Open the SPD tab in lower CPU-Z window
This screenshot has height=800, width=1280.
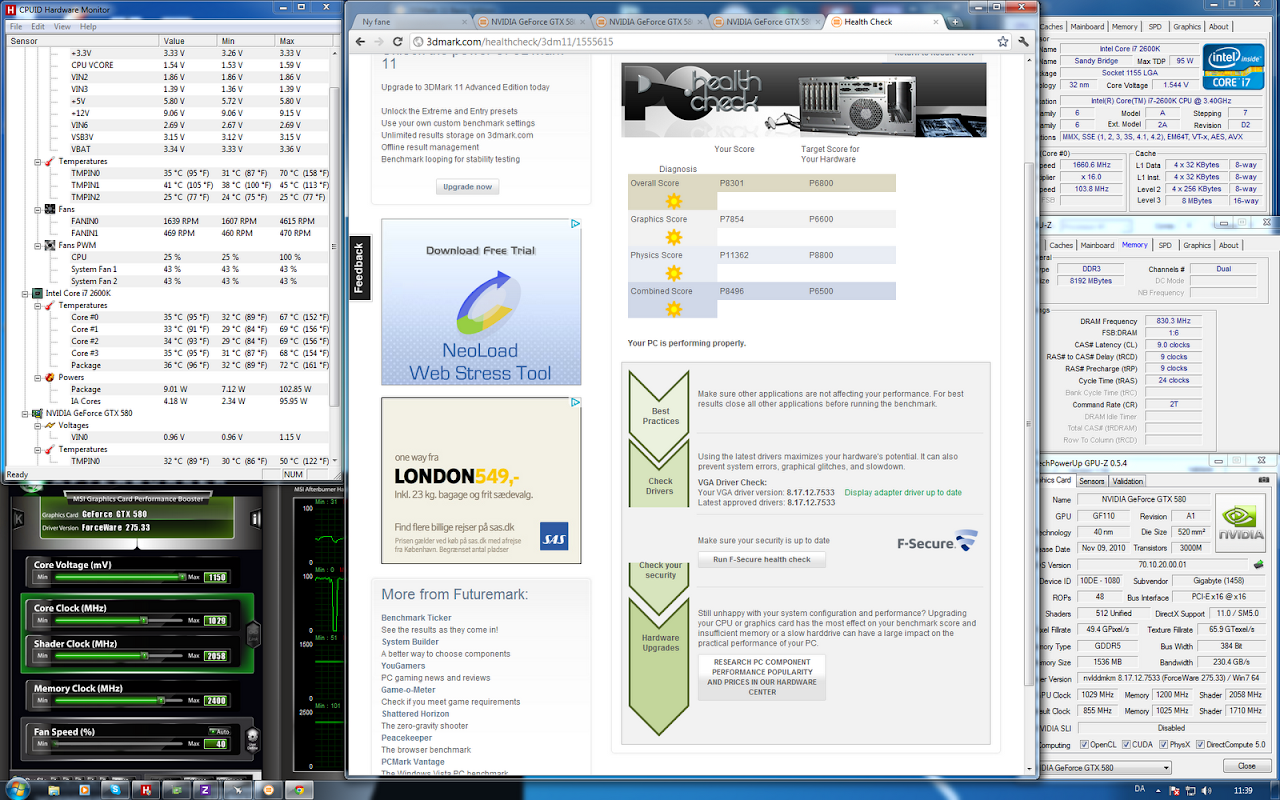(x=1165, y=245)
